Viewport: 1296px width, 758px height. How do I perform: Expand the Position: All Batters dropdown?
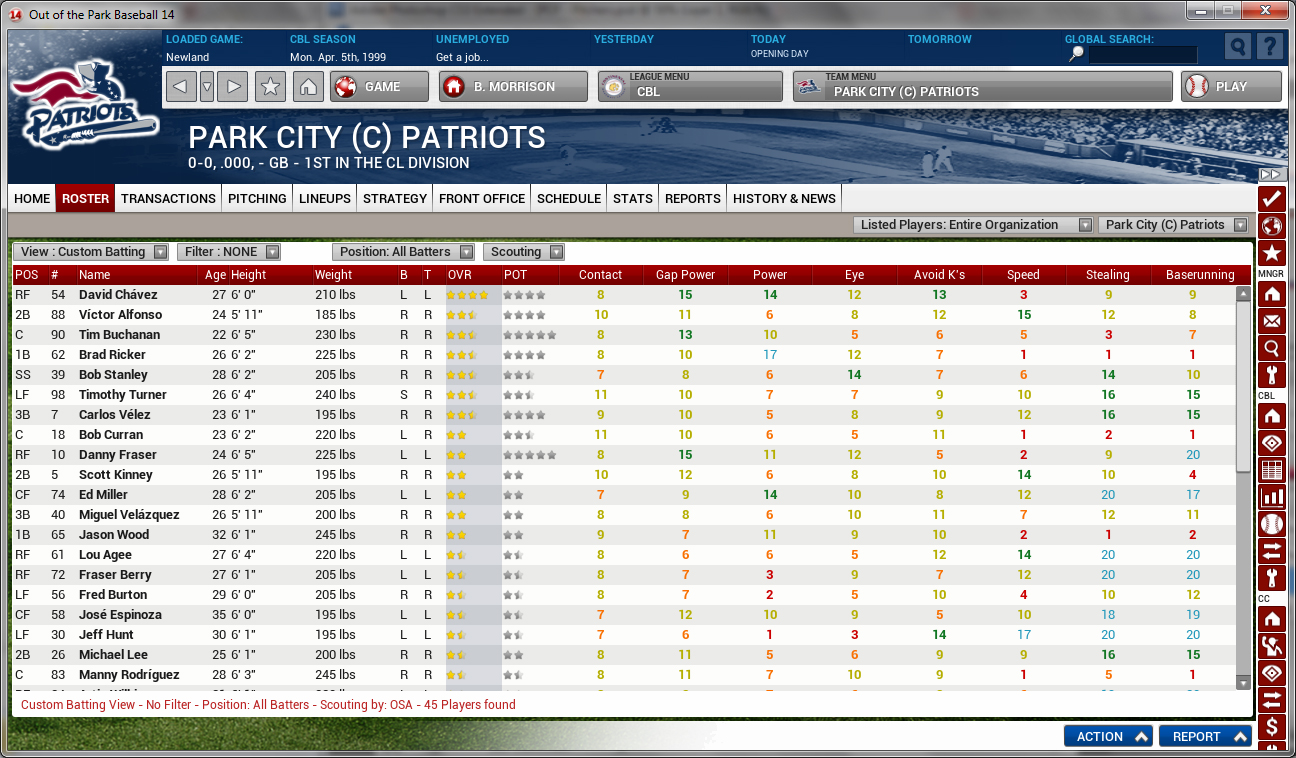point(405,252)
